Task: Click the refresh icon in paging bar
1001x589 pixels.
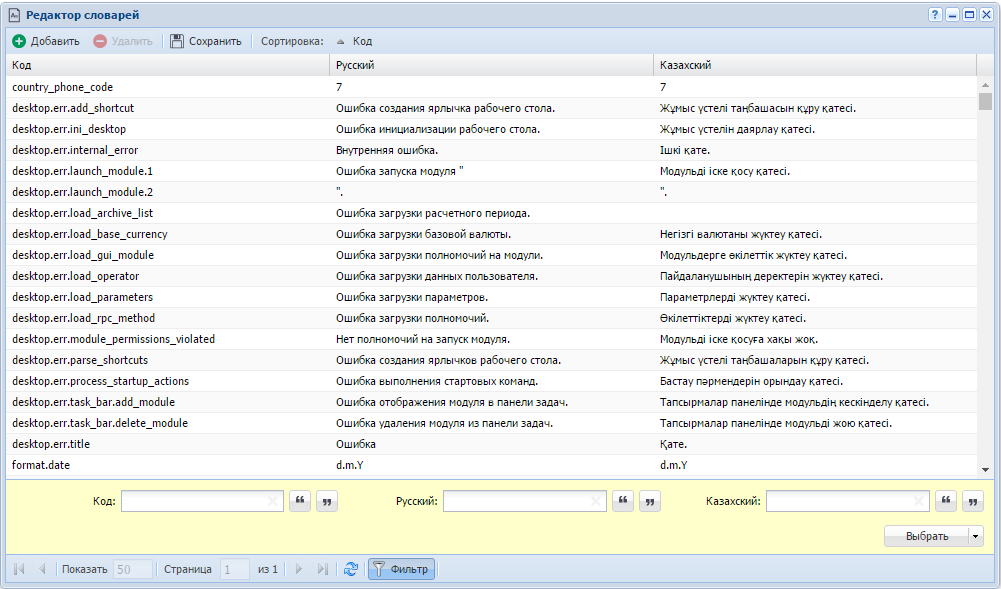Action: tap(350, 569)
